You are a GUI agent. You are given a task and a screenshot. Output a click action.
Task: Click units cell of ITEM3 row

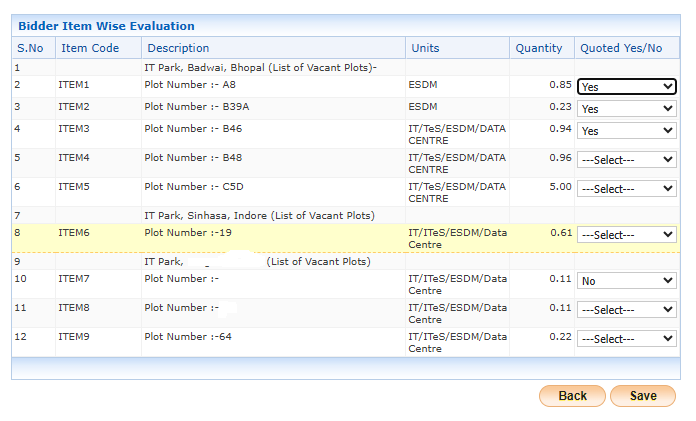click(x=457, y=134)
